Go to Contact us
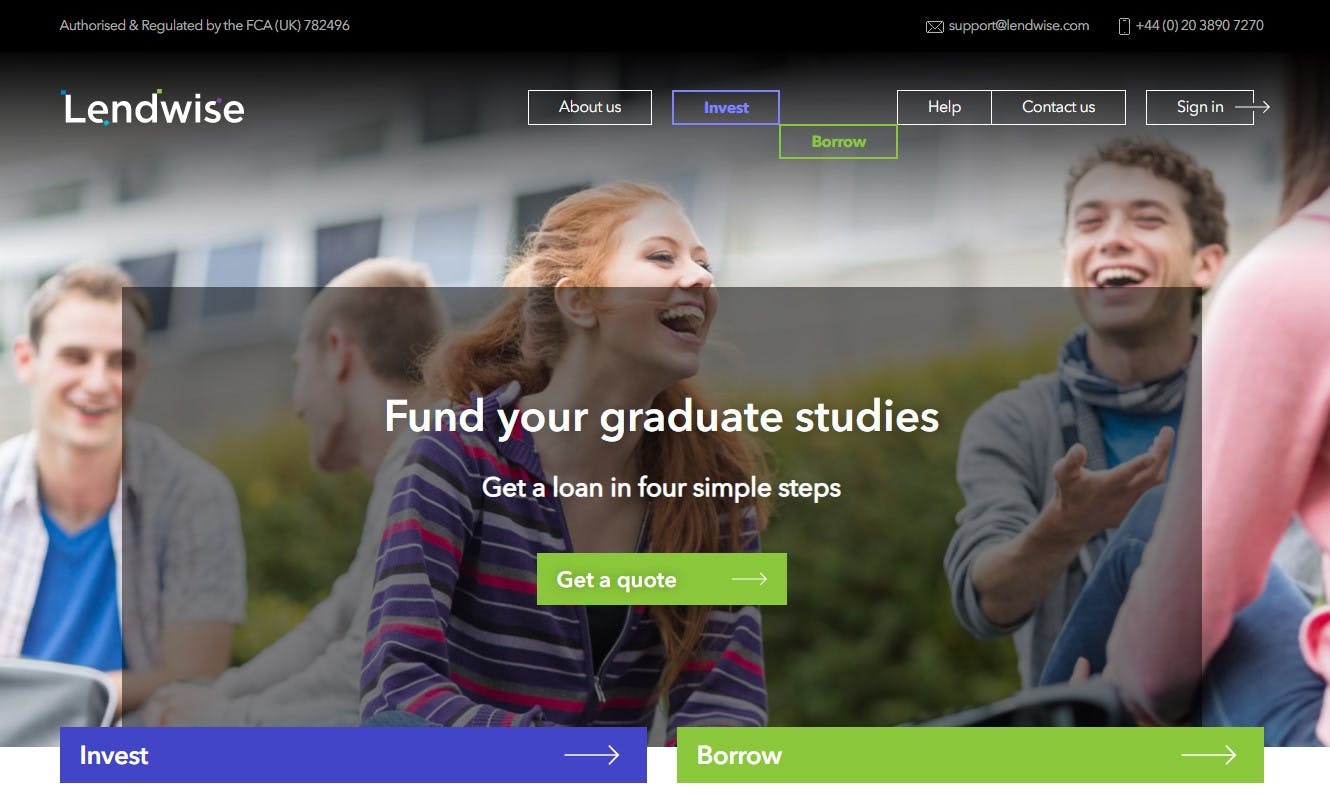The image size is (1330, 800). [x=1058, y=107]
